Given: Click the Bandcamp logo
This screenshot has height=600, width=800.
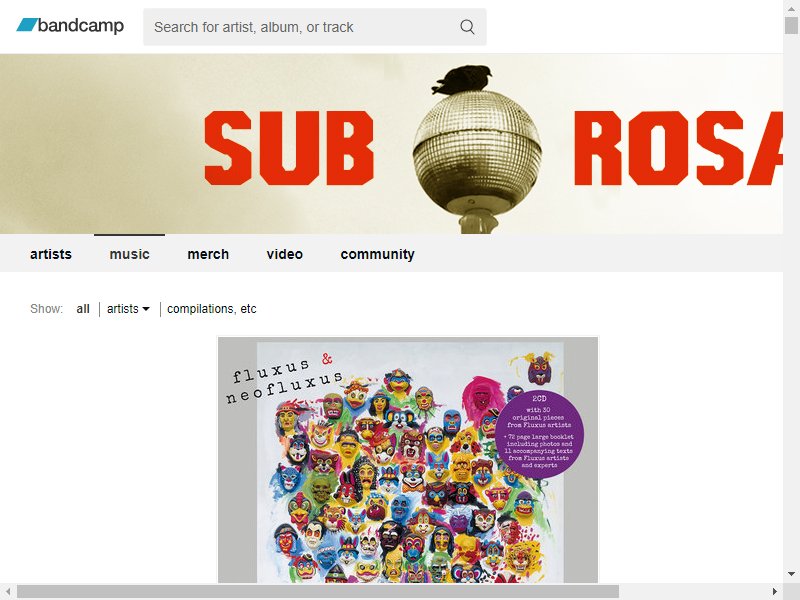Looking at the screenshot, I should (x=70, y=26).
